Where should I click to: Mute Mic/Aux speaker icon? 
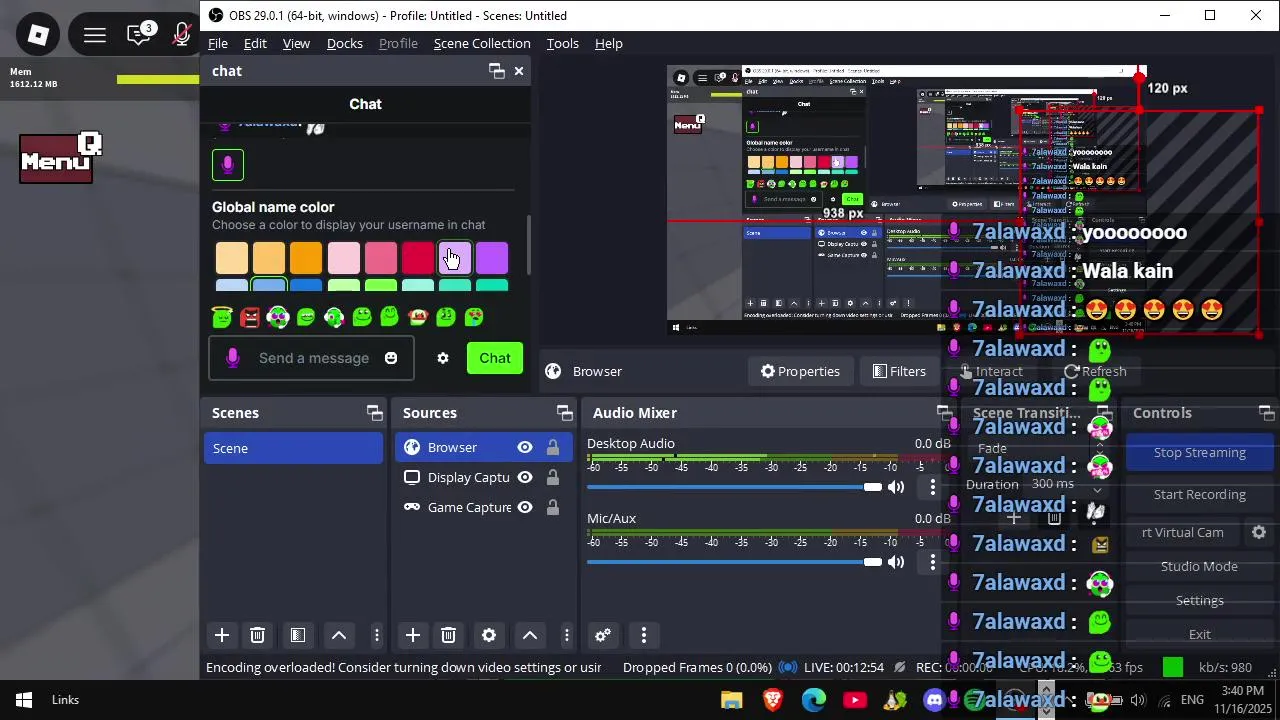click(x=896, y=562)
